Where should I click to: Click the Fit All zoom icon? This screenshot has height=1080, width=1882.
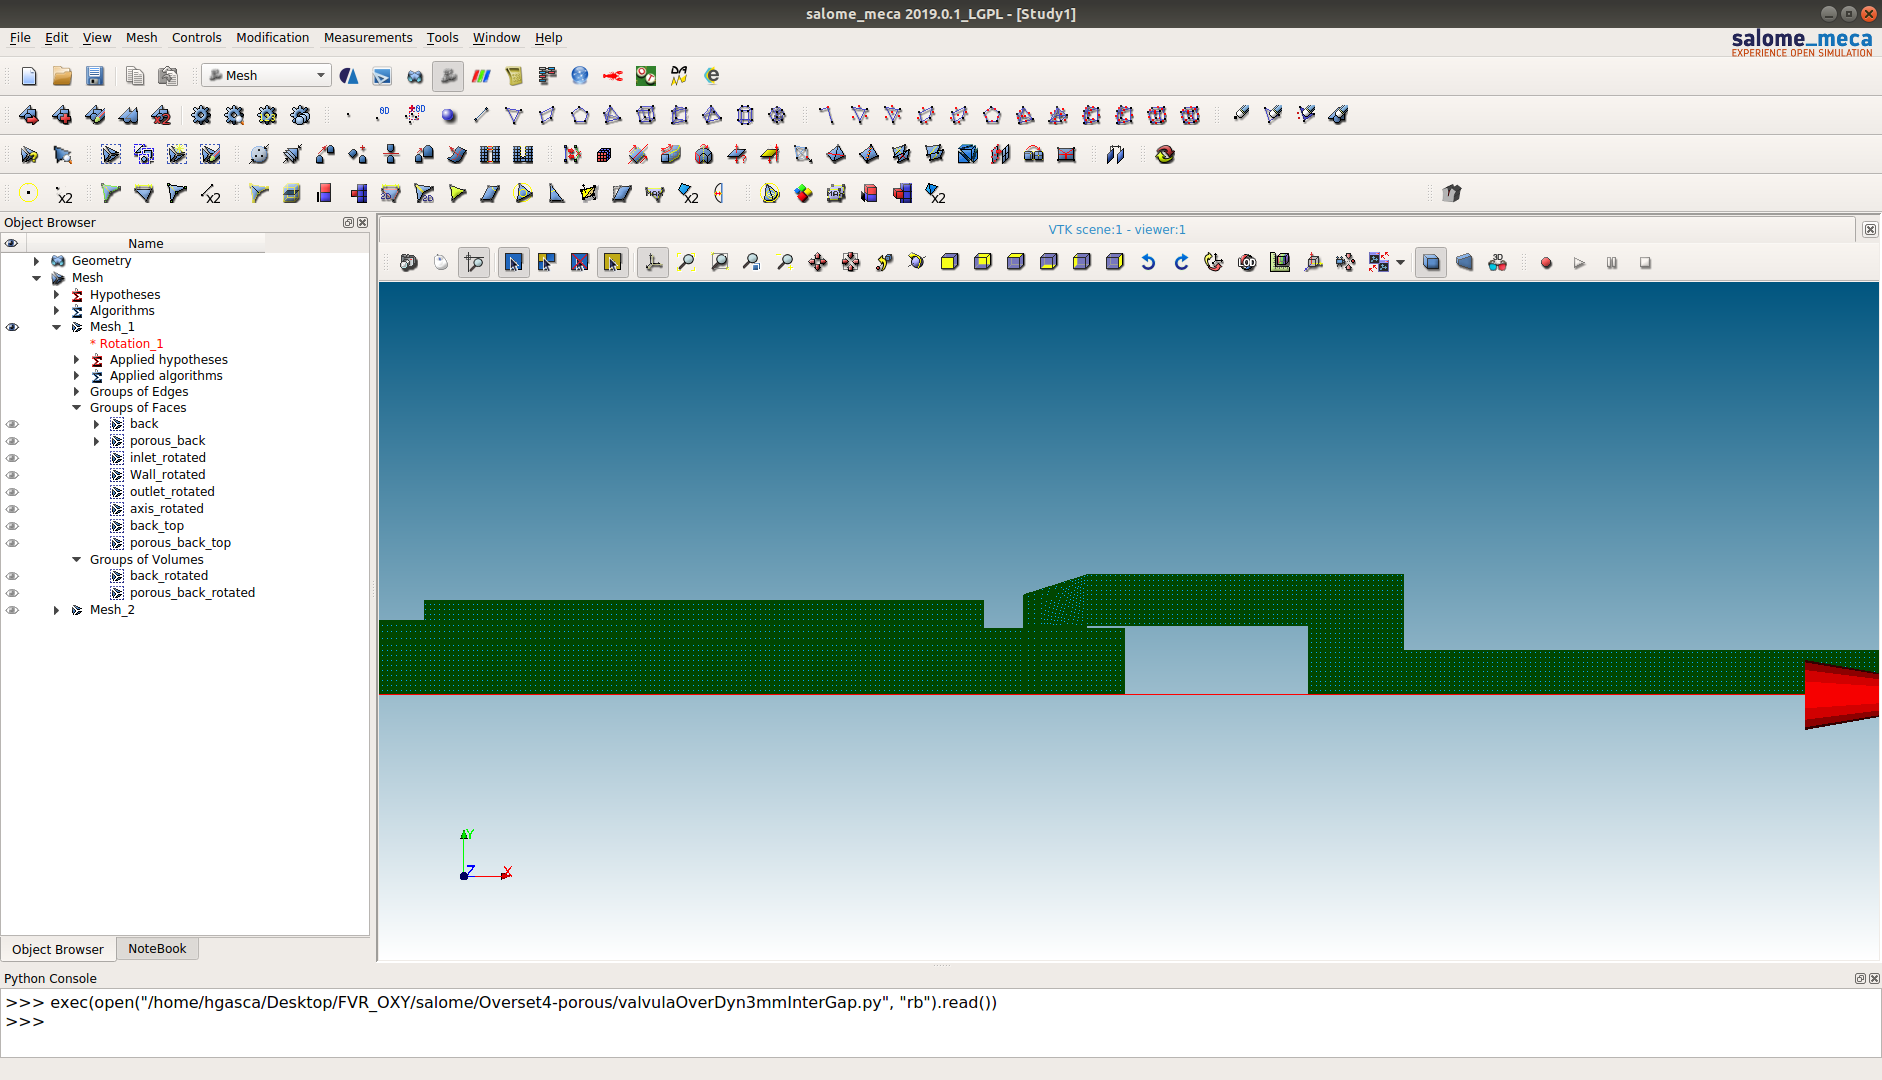pos(686,263)
